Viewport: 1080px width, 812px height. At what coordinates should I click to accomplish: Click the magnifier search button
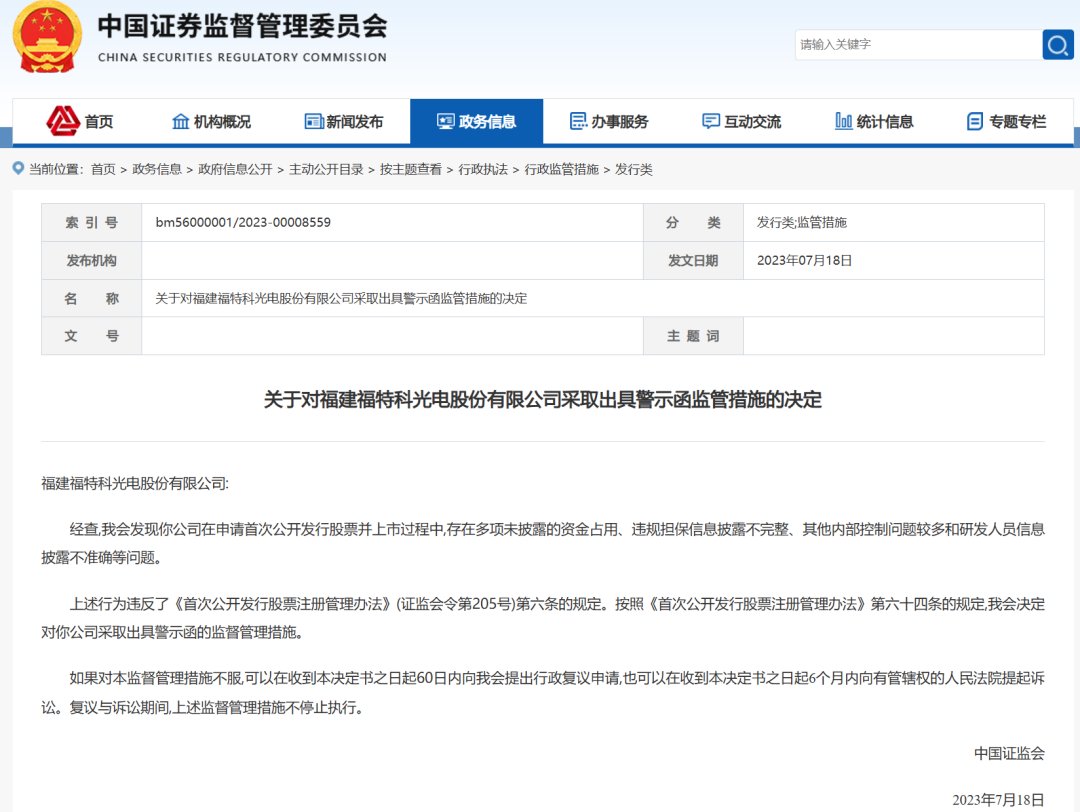(1057, 45)
